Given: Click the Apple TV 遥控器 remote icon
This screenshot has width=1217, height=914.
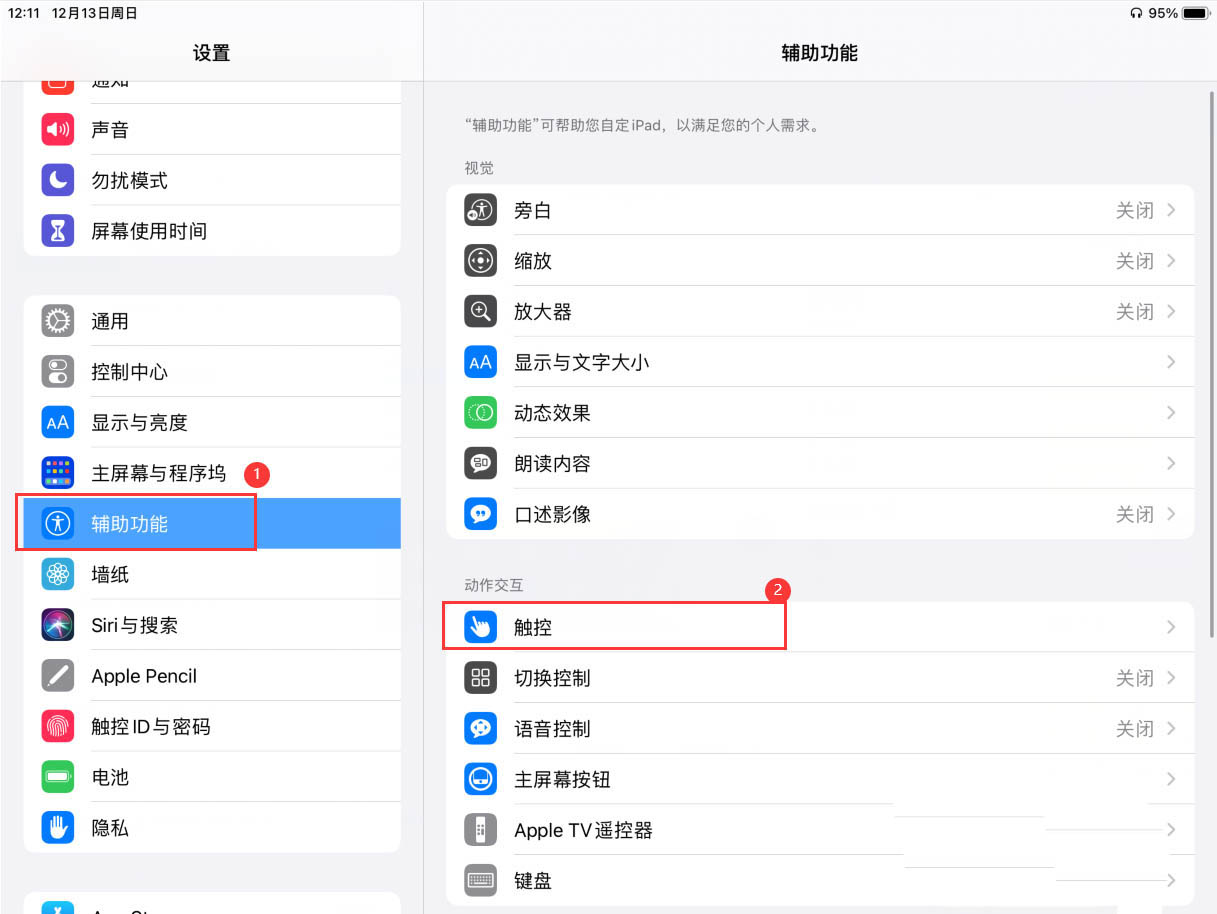Looking at the screenshot, I should click(480, 830).
